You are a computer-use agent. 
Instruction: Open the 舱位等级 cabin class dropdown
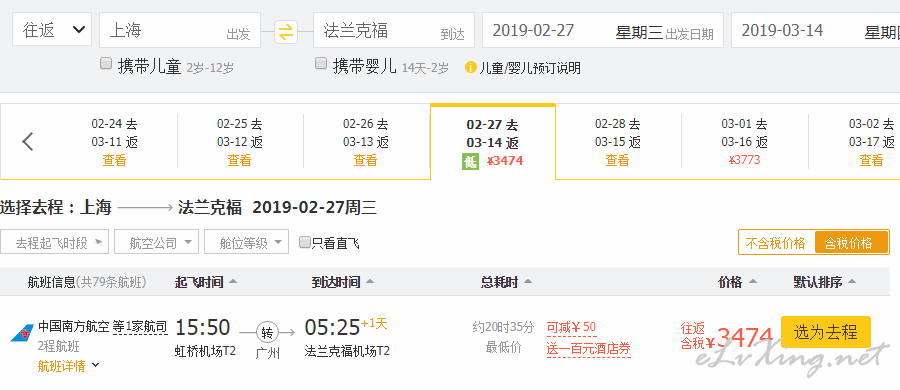pyautogui.click(x=246, y=242)
